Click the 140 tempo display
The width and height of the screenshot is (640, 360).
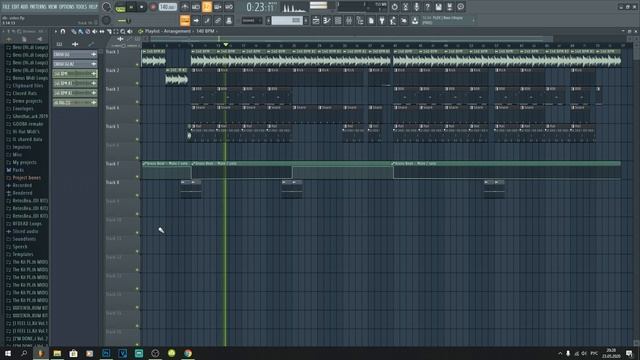click(x=167, y=7)
